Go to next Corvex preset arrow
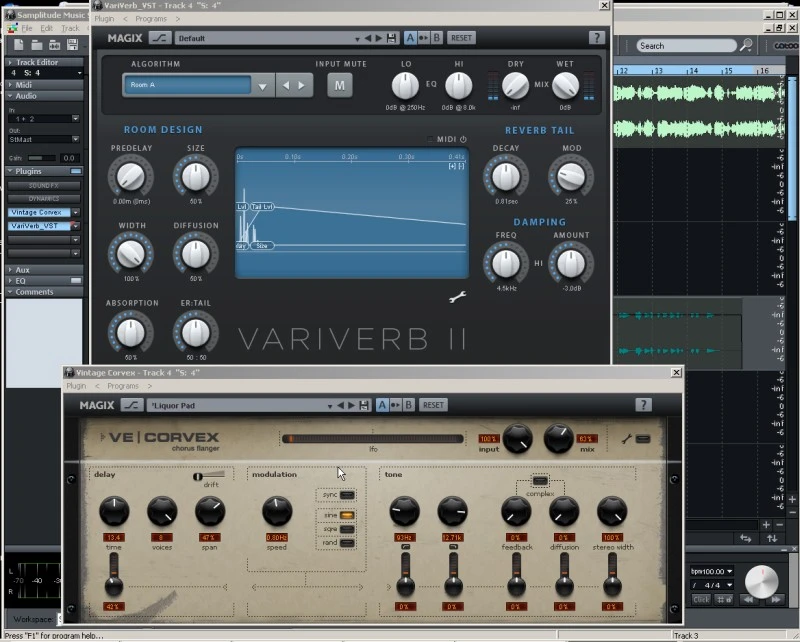Viewport: 800px width, 642px height. point(351,406)
